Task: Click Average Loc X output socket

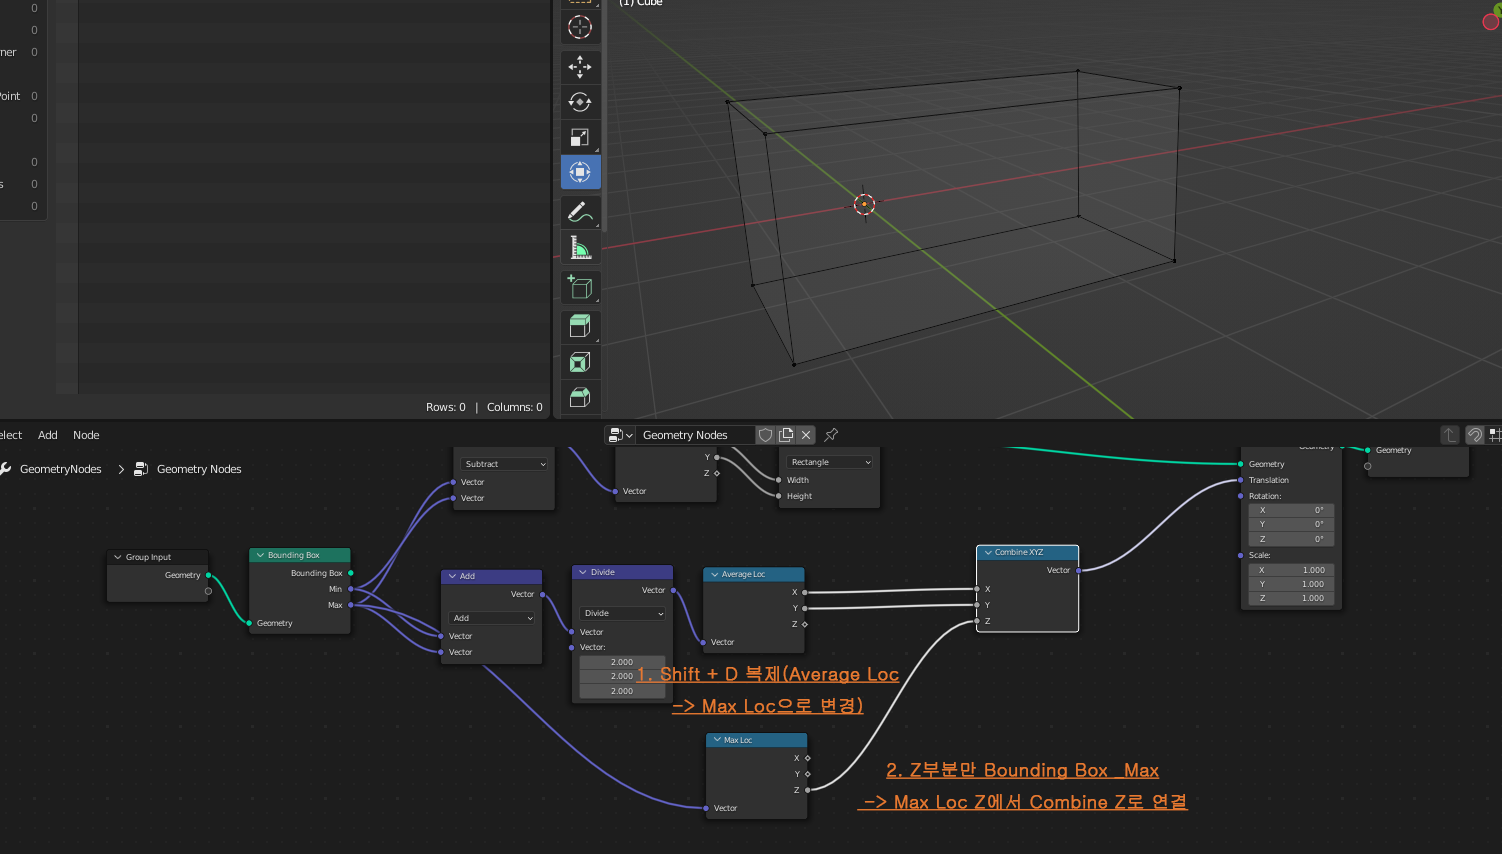Action: pyautogui.click(x=804, y=592)
